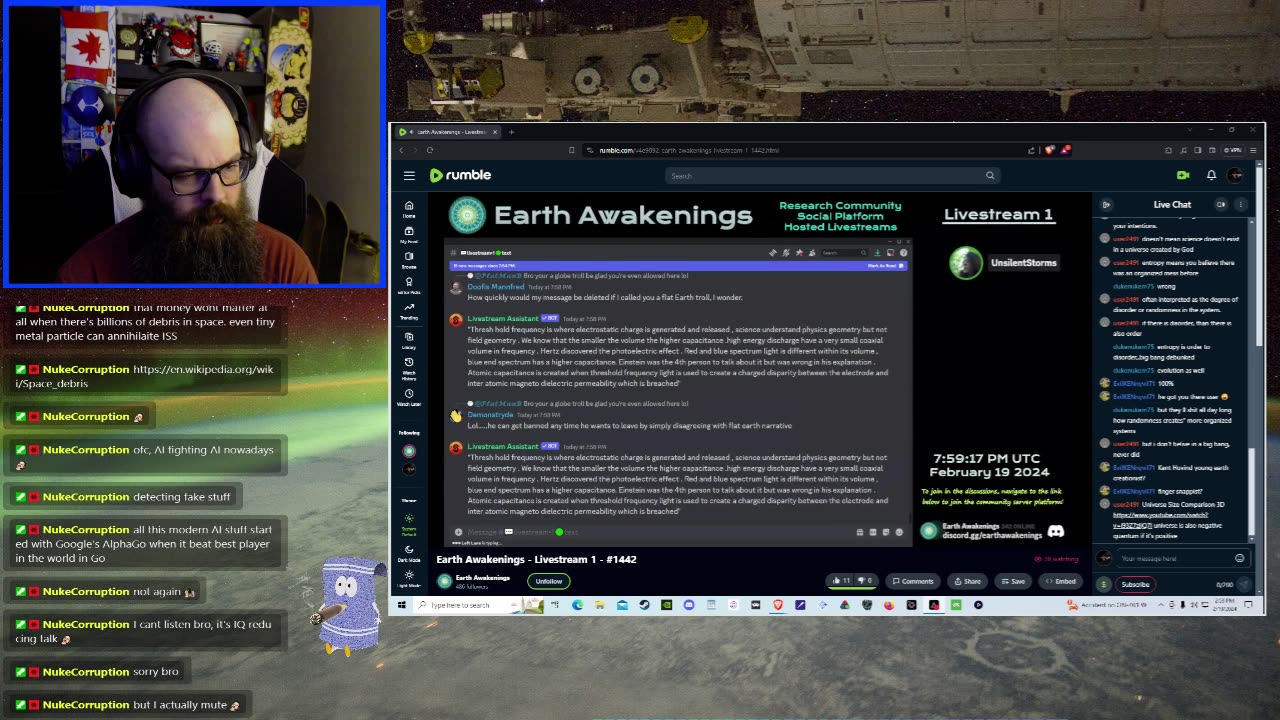Open second followed channel avatar in sidebar
The image size is (1280, 720).
click(x=409, y=469)
